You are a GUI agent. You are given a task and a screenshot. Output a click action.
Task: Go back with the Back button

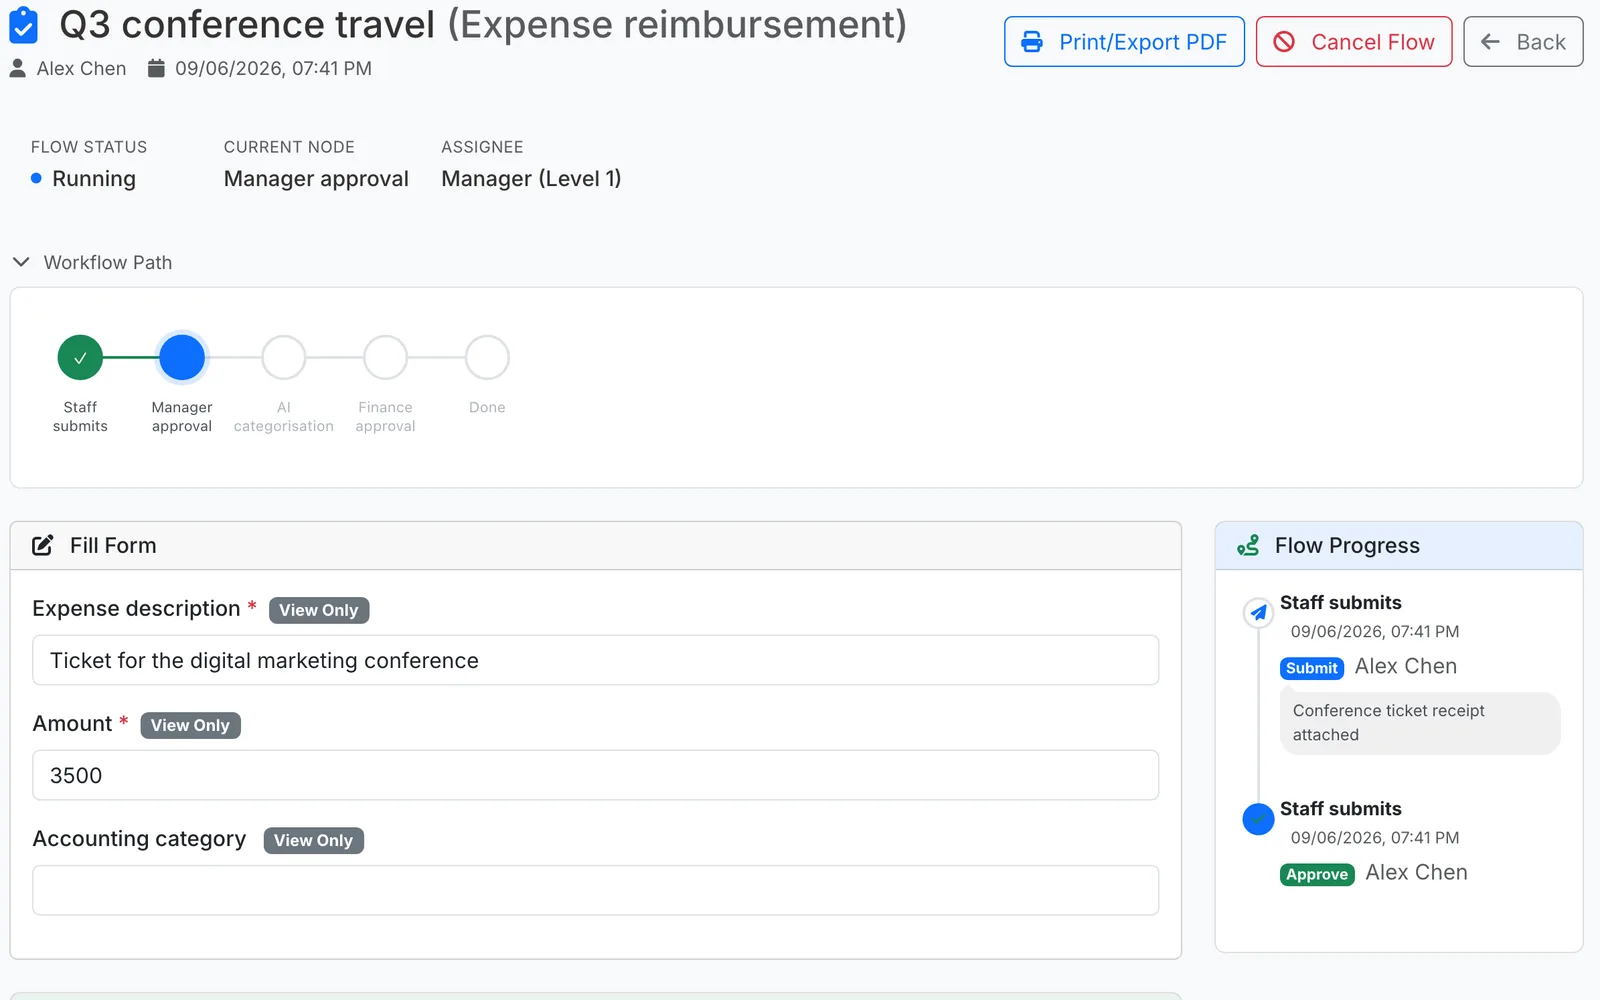[1523, 42]
